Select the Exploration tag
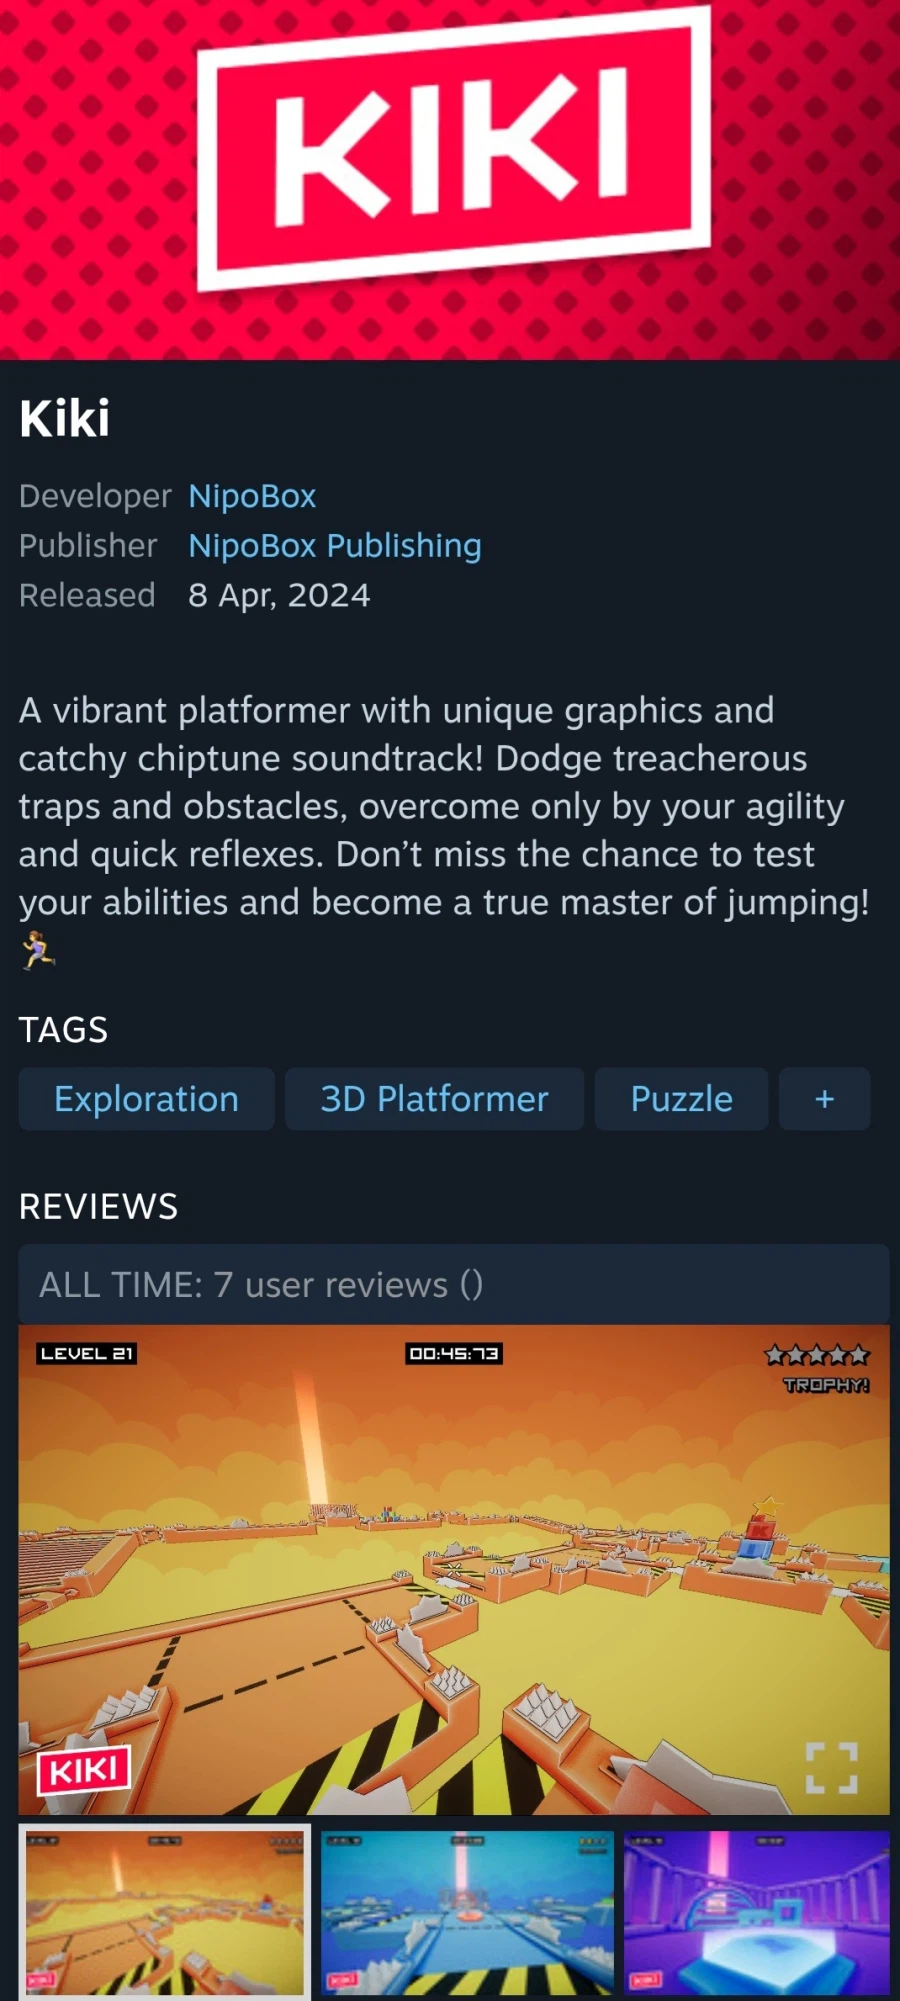The height and width of the screenshot is (2001, 900). point(146,1099)
